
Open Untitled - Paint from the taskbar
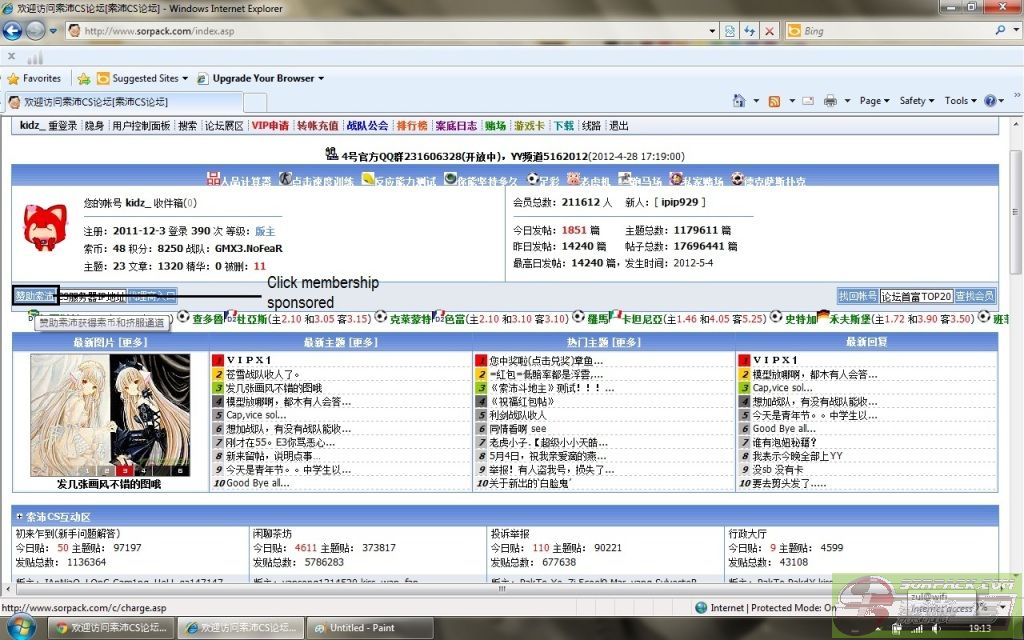360,628
